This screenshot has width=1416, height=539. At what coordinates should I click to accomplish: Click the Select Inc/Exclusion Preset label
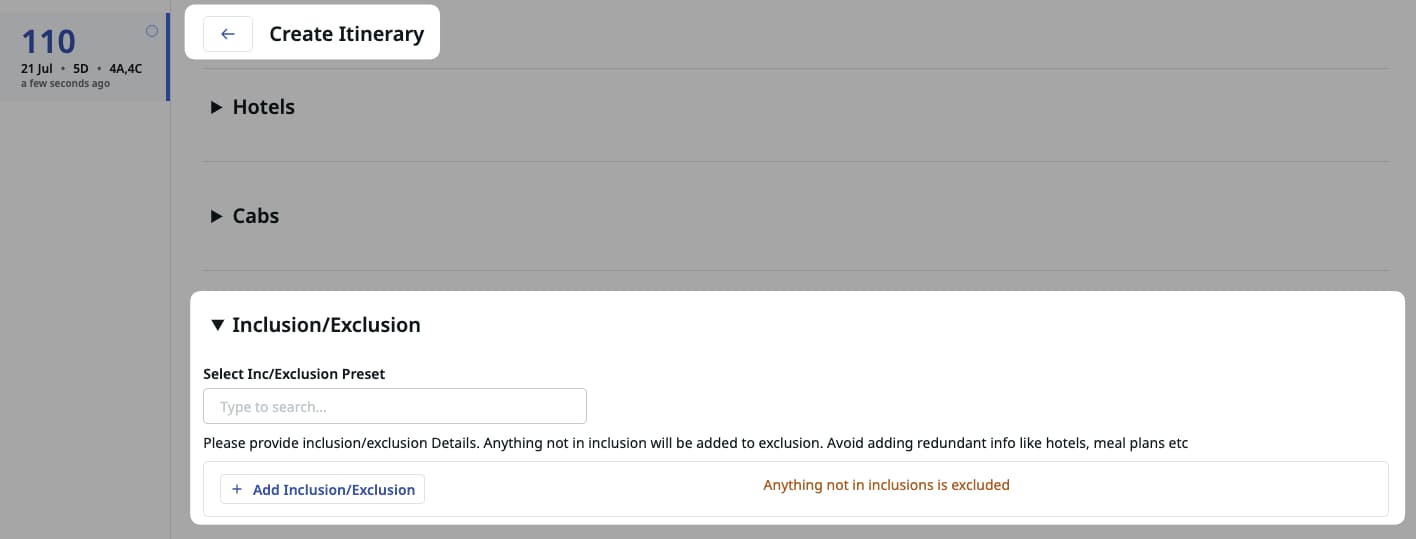click(x=294, y=374)
